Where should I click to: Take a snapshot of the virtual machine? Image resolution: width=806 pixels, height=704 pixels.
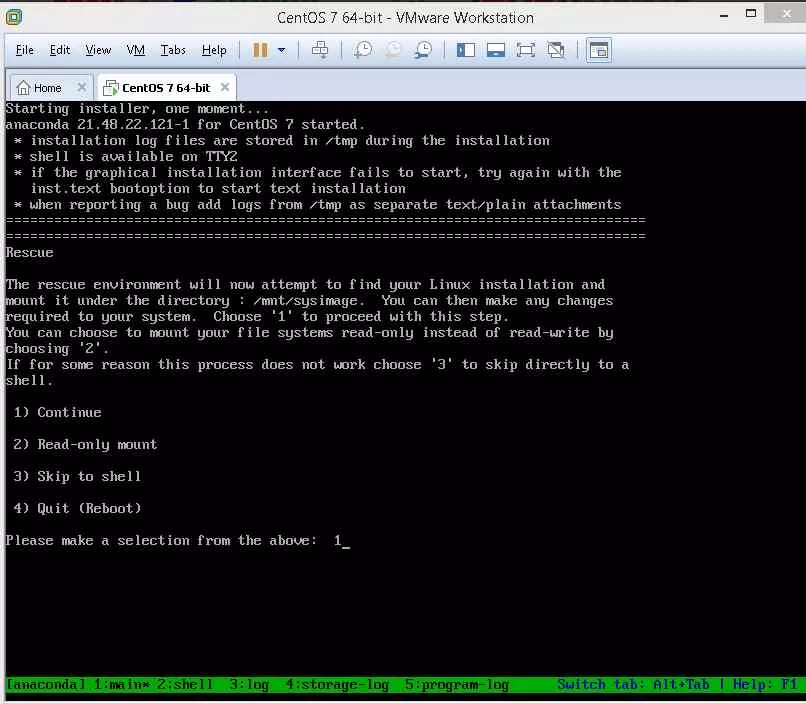pyautogui.click(x=363, y=50)
